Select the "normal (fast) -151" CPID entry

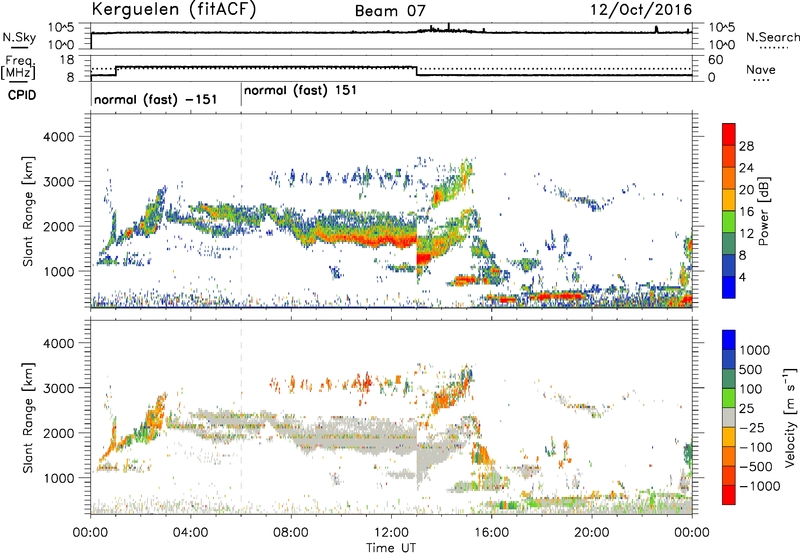click(156, 99)
